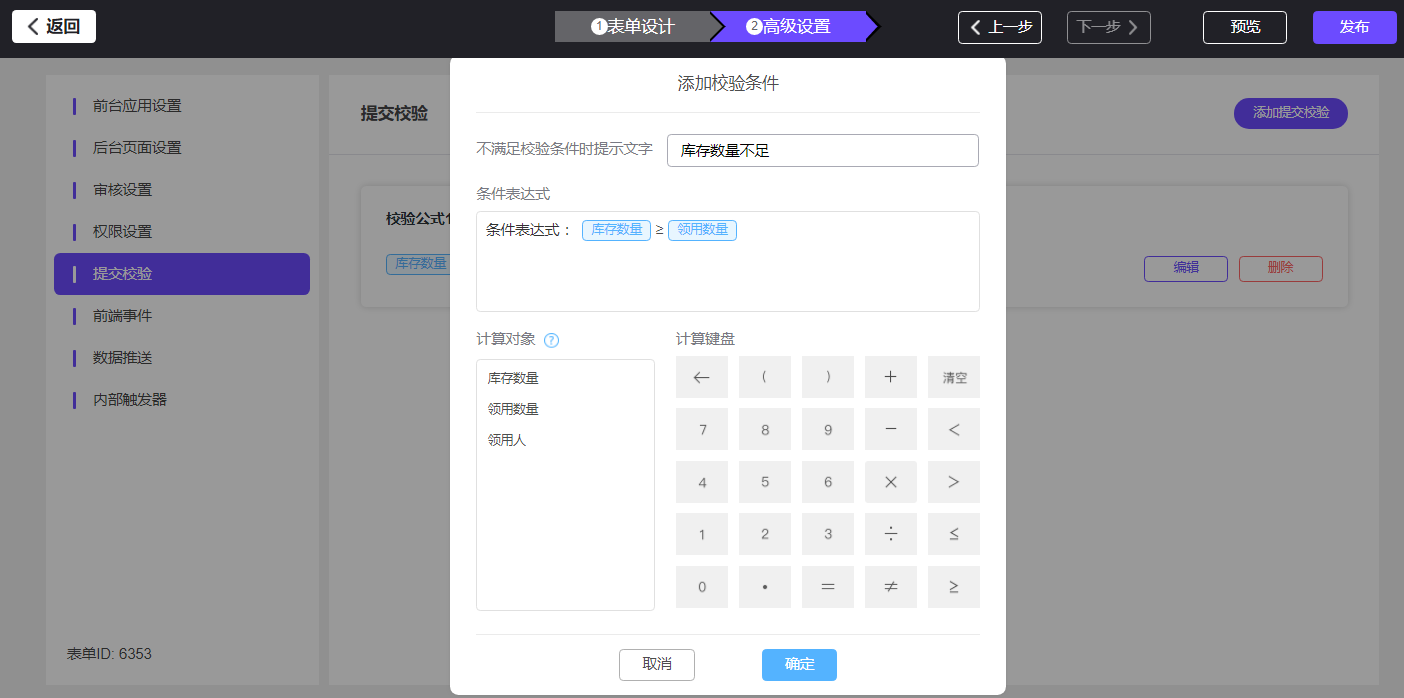Click the 清空 clear key
The image size is (1404, 698).
[x=954, y=377]
